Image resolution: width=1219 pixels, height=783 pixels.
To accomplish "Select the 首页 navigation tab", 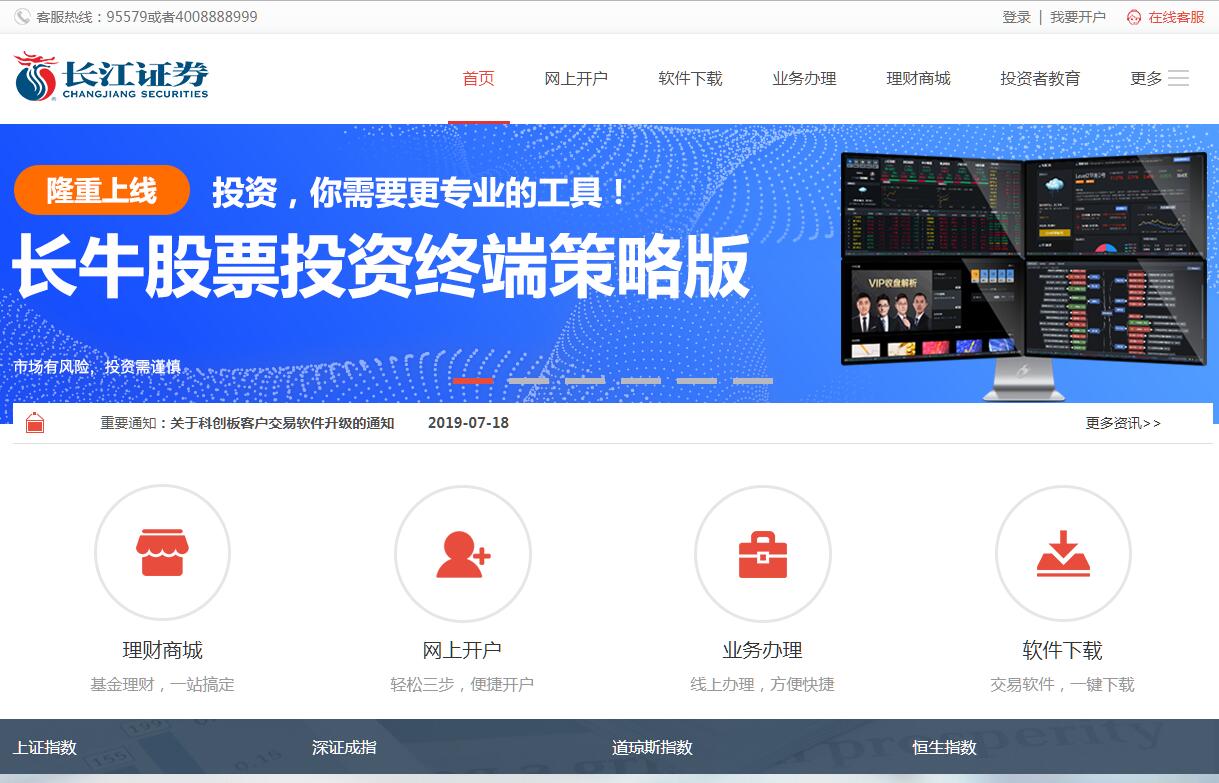I will click(478, 78).
